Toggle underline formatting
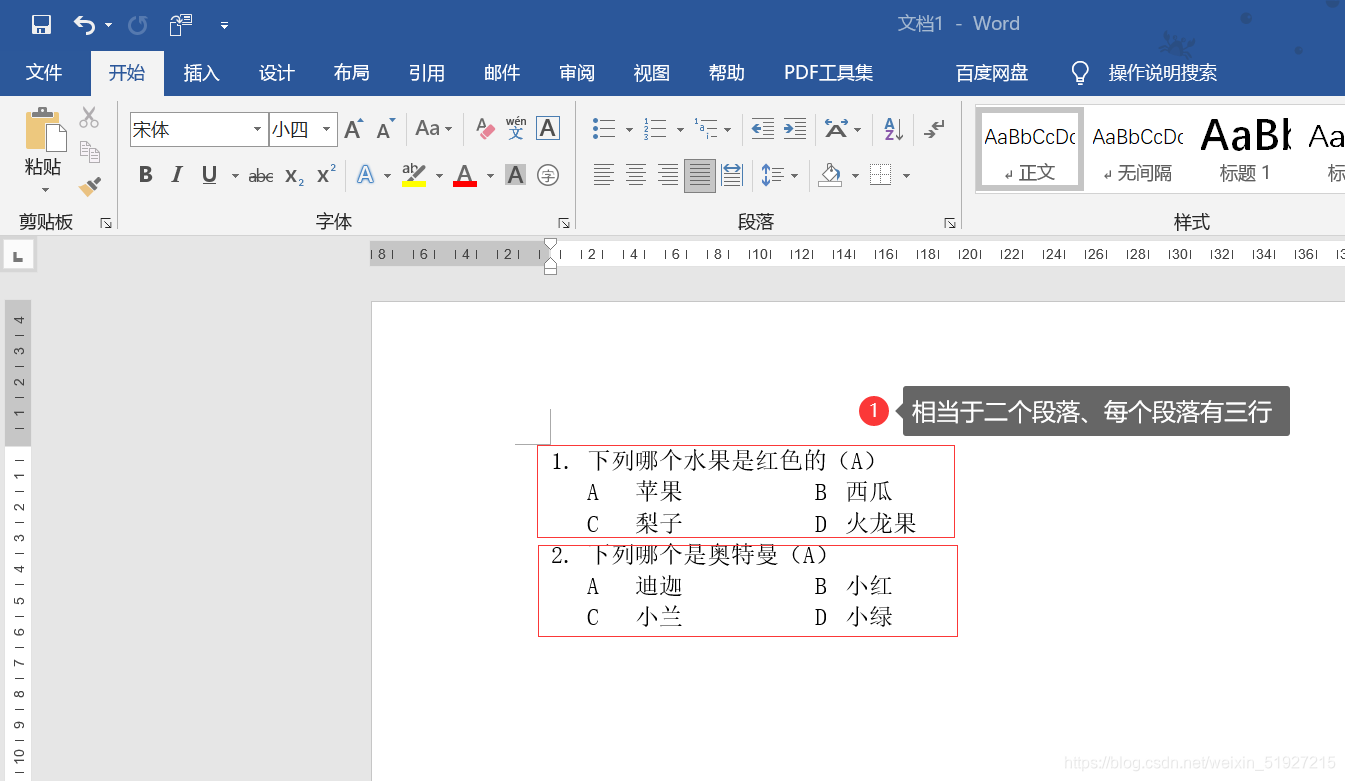 [209, 175]
